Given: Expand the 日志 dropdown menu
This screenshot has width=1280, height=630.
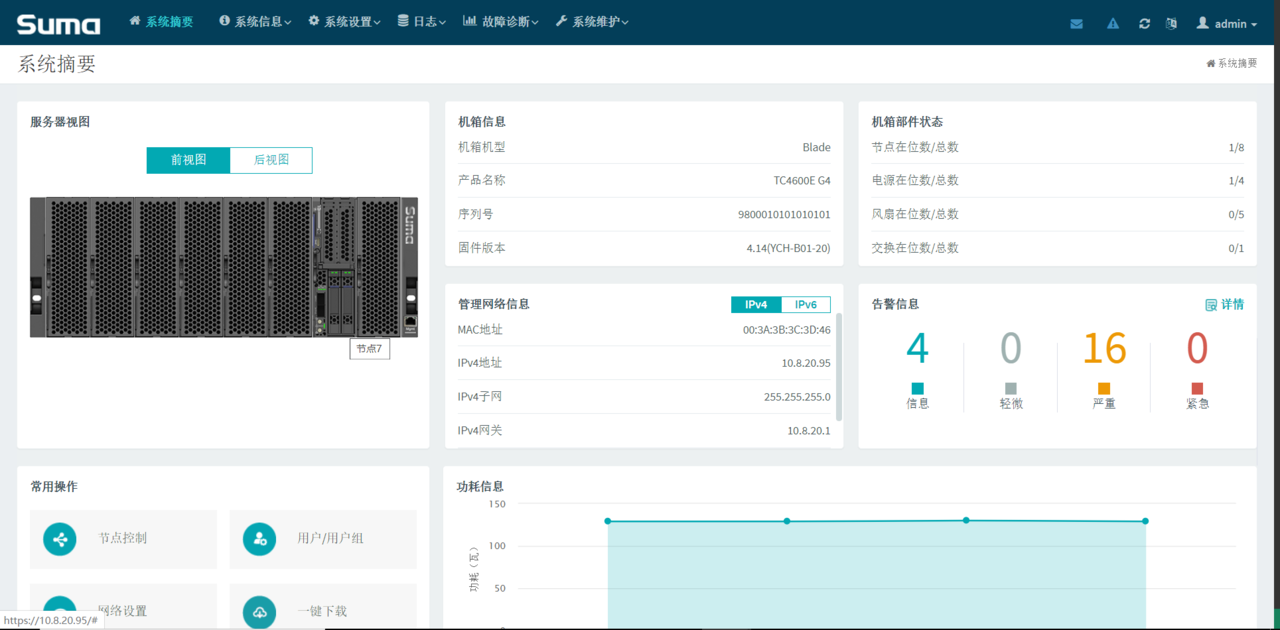Looking at the screenshot, I should click(421, 22).
